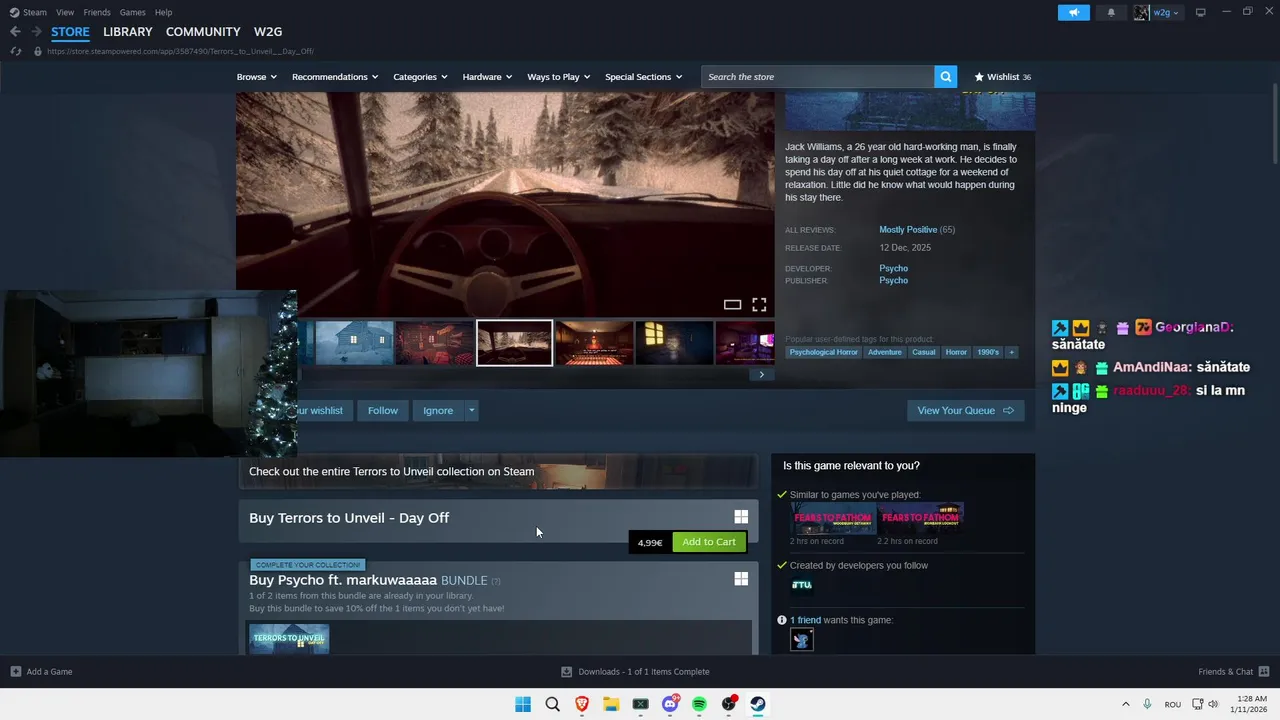Click the bundle help question mark
The height and width of the screenshot is (720, 1280).
coord(496,581)
